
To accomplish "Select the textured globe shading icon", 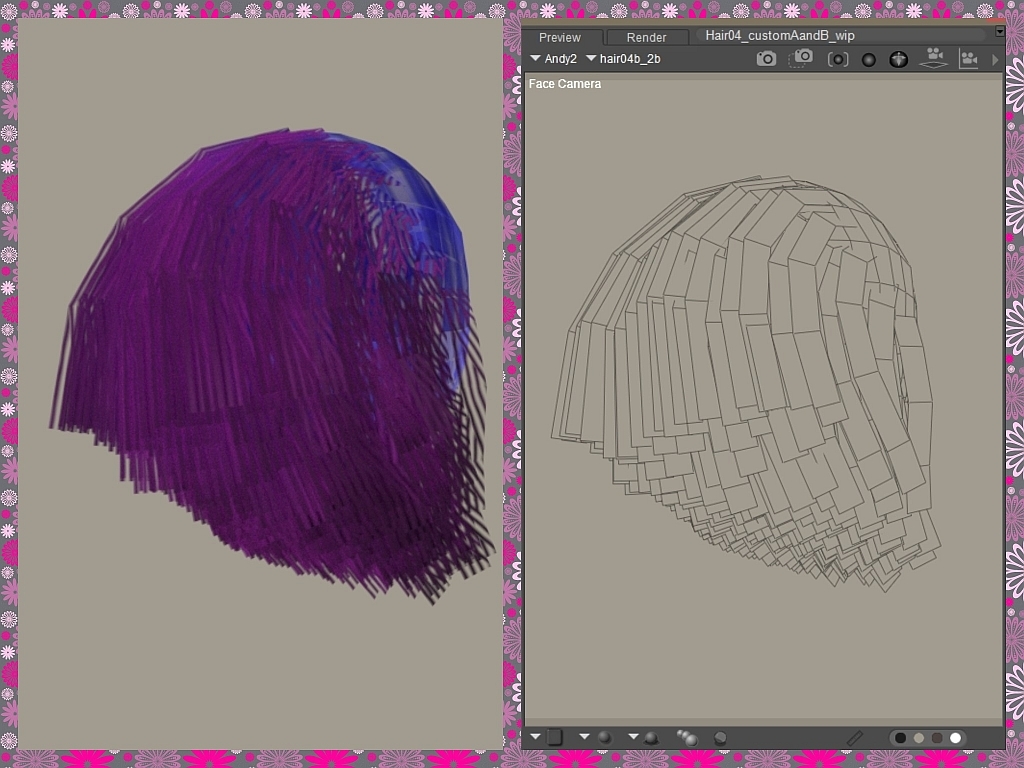I will pyautogui.click(x=898, y=58).
